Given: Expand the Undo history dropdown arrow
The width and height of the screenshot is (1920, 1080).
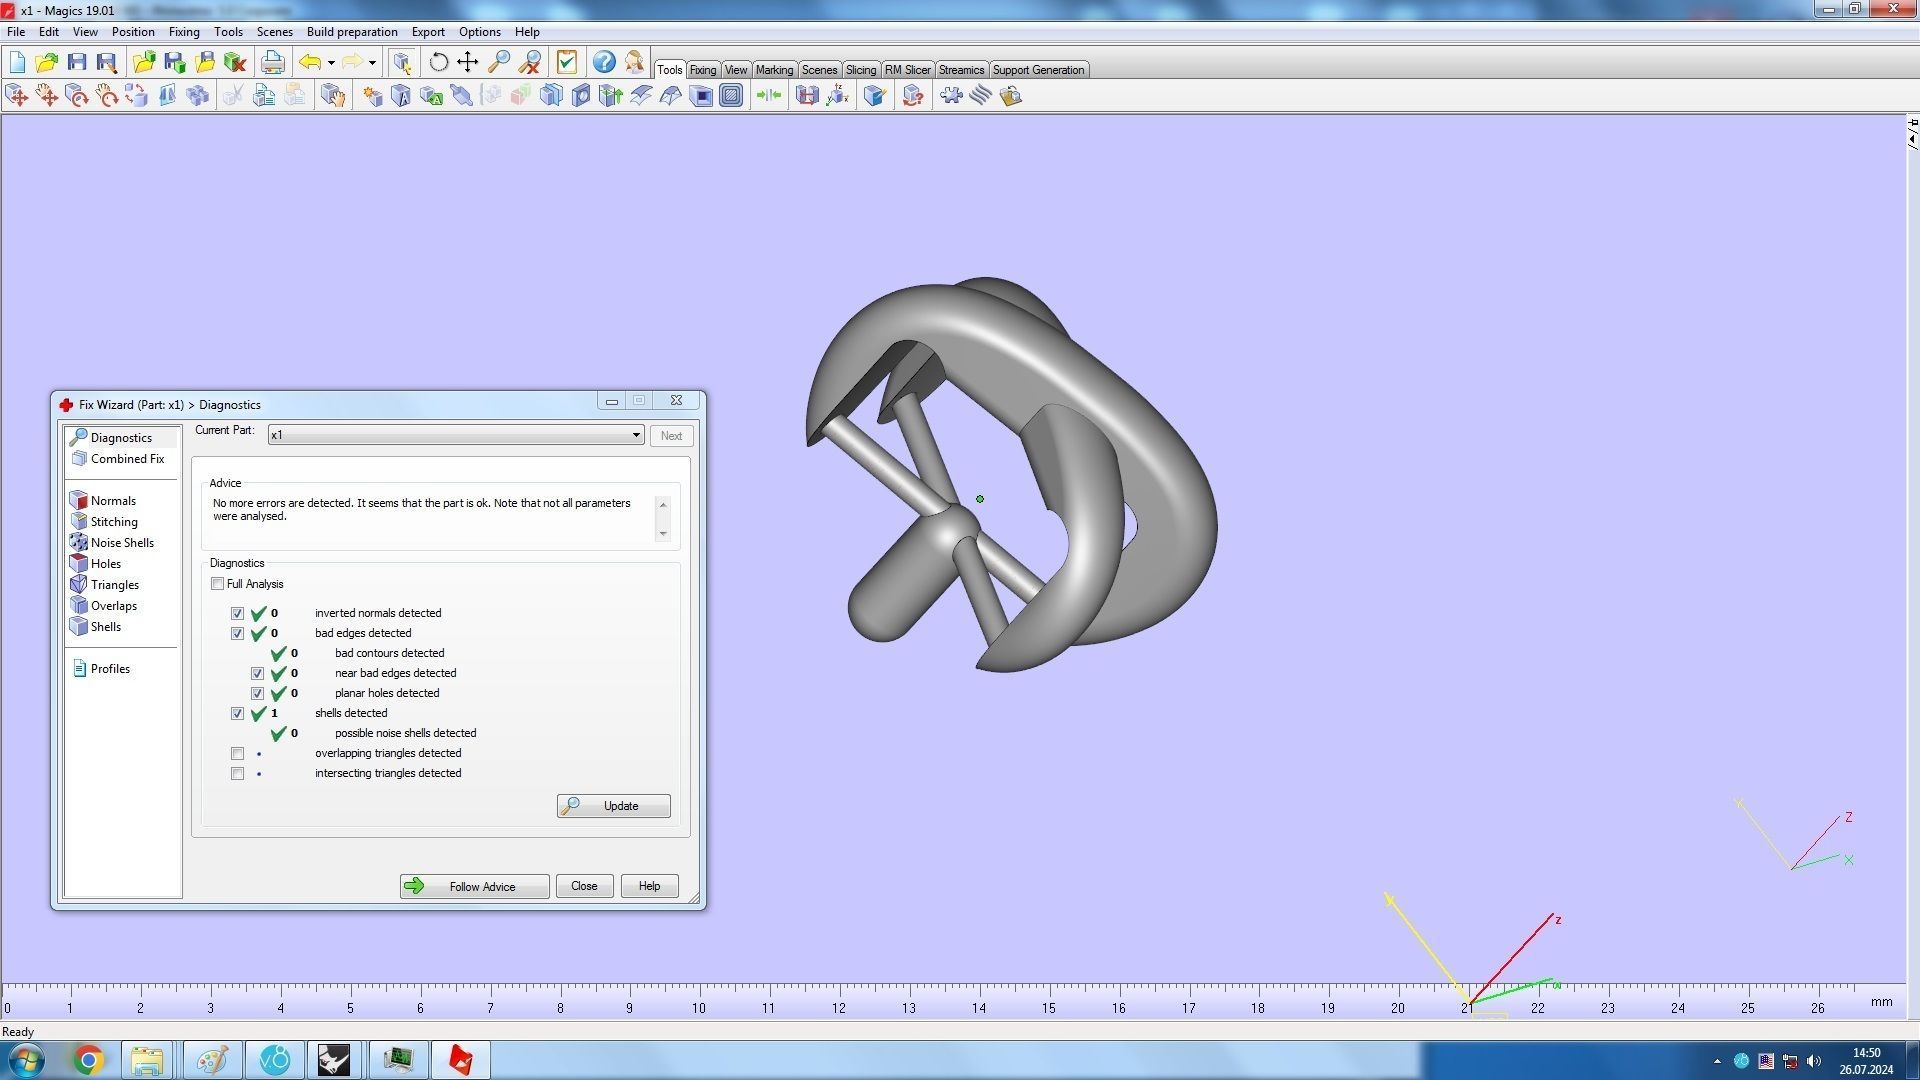Looking at the screenshot, I should click(331, 63).
